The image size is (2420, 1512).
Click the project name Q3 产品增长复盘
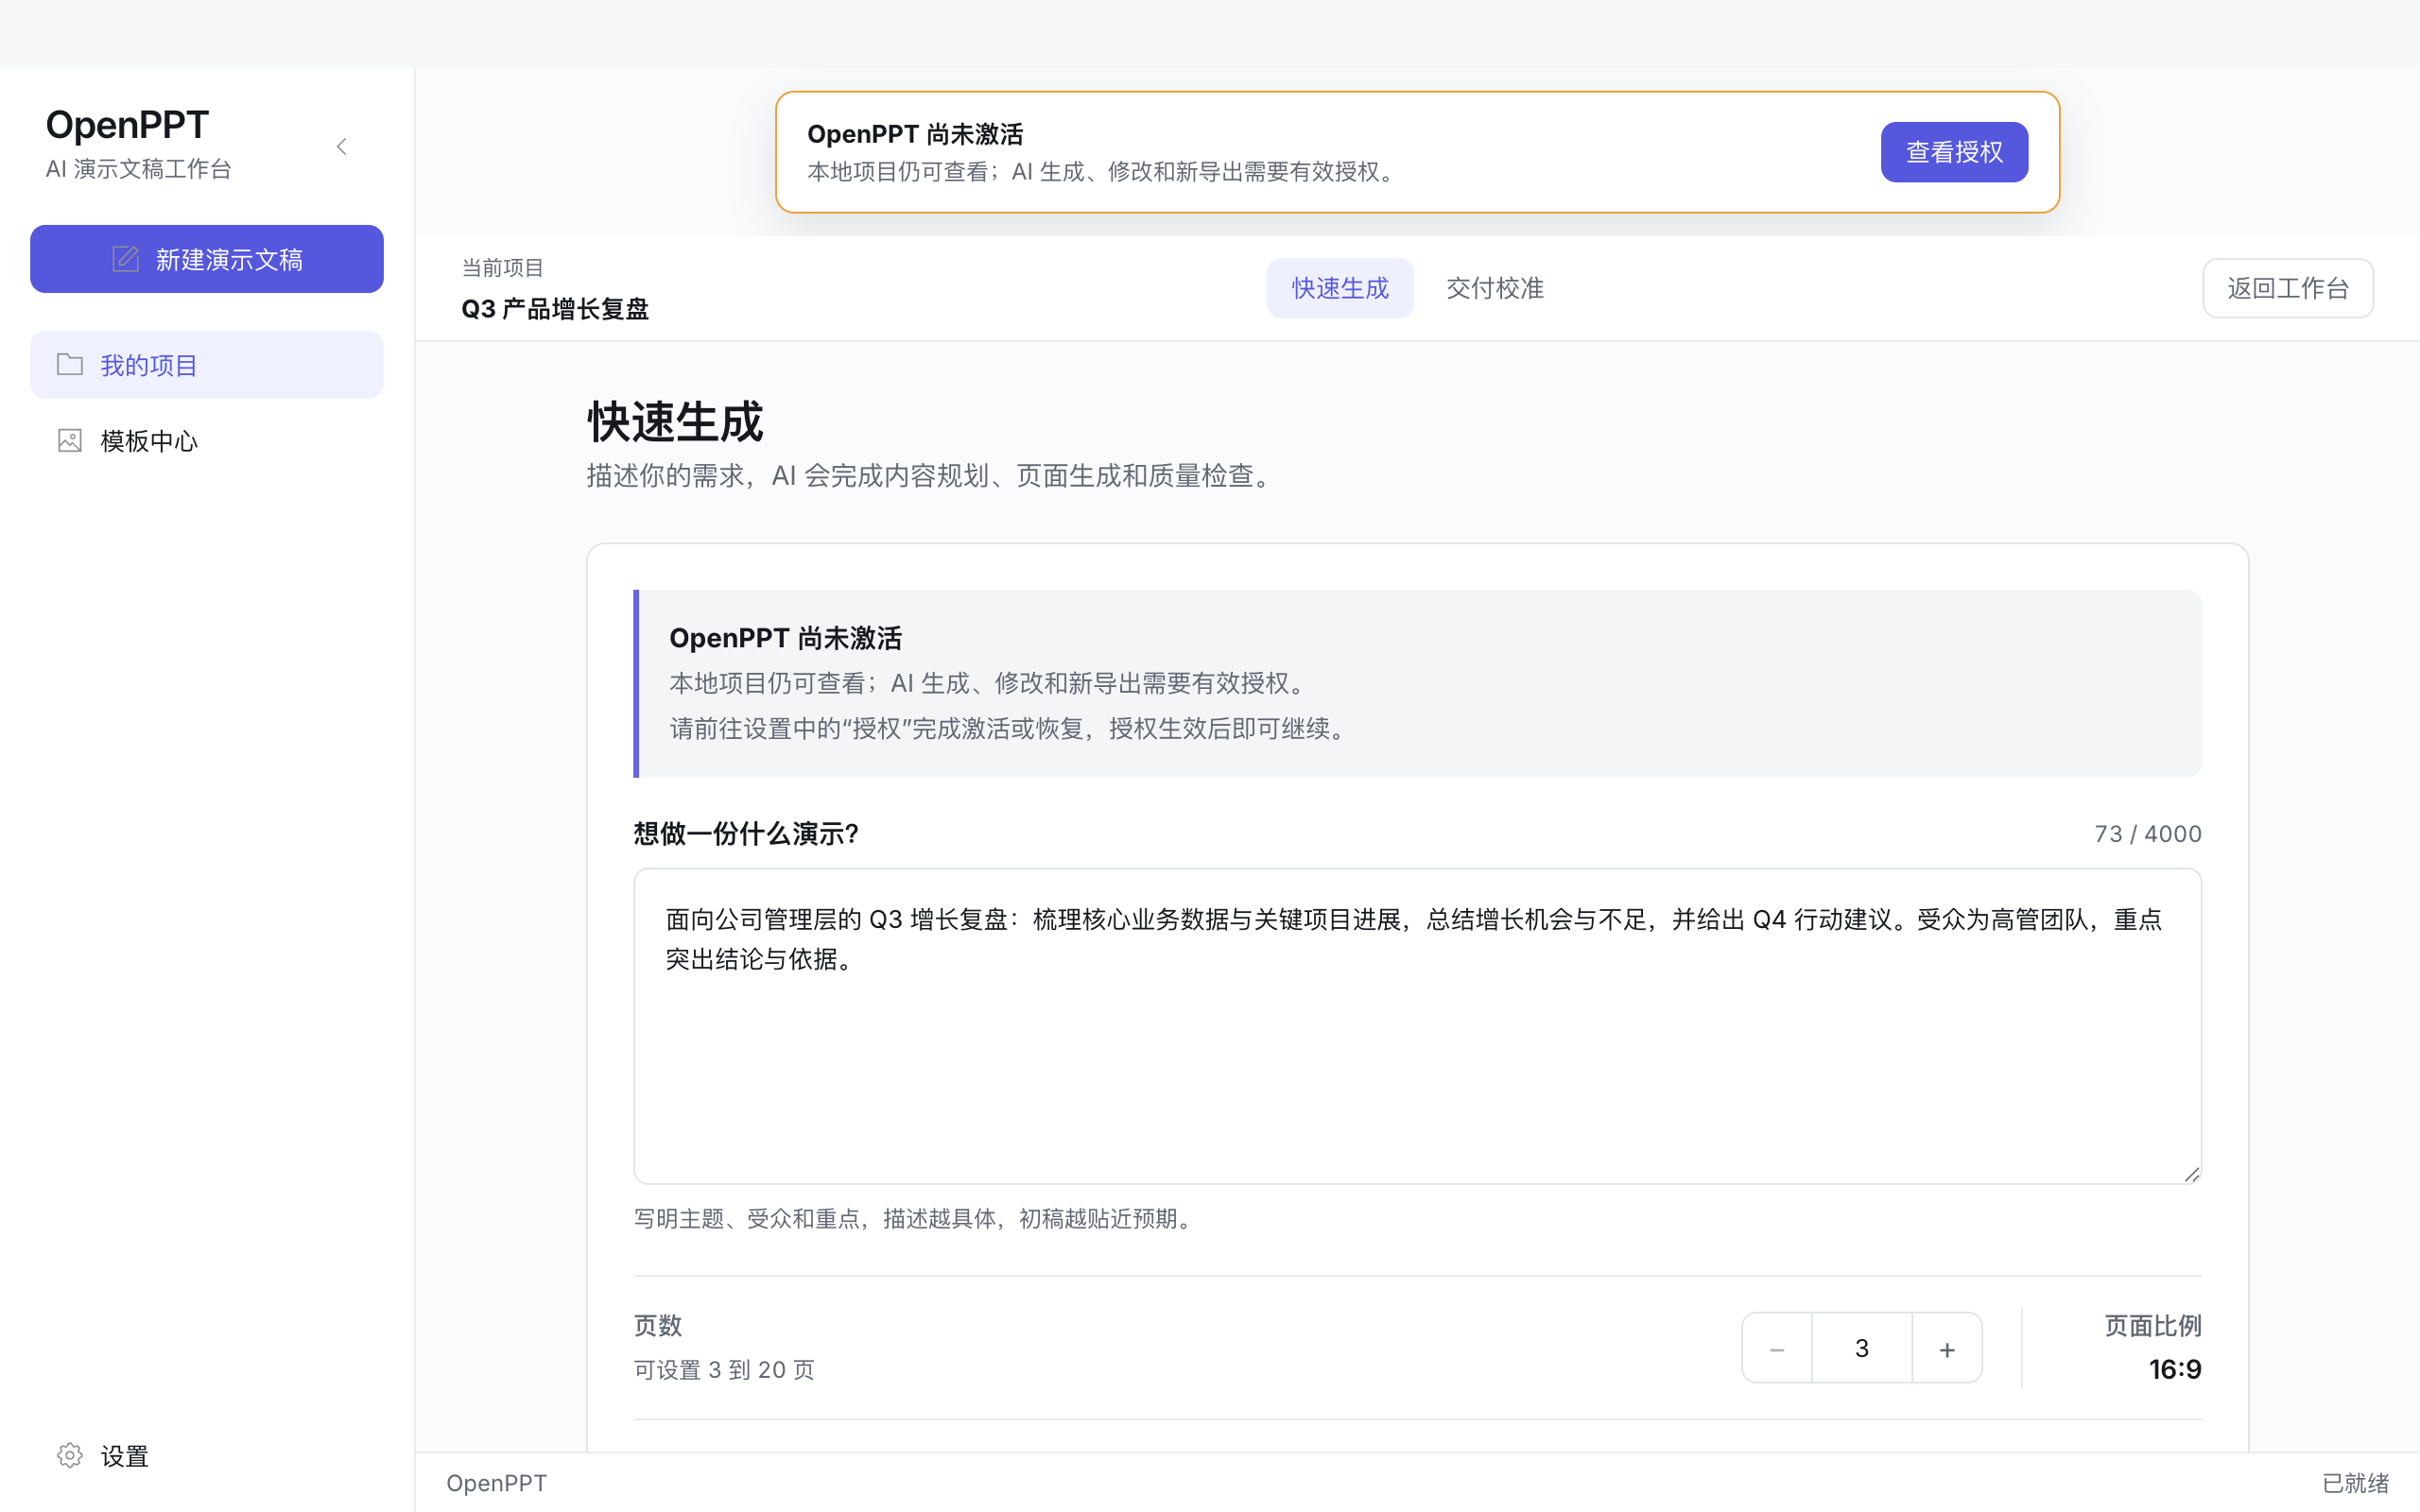(x=555, y=309)
